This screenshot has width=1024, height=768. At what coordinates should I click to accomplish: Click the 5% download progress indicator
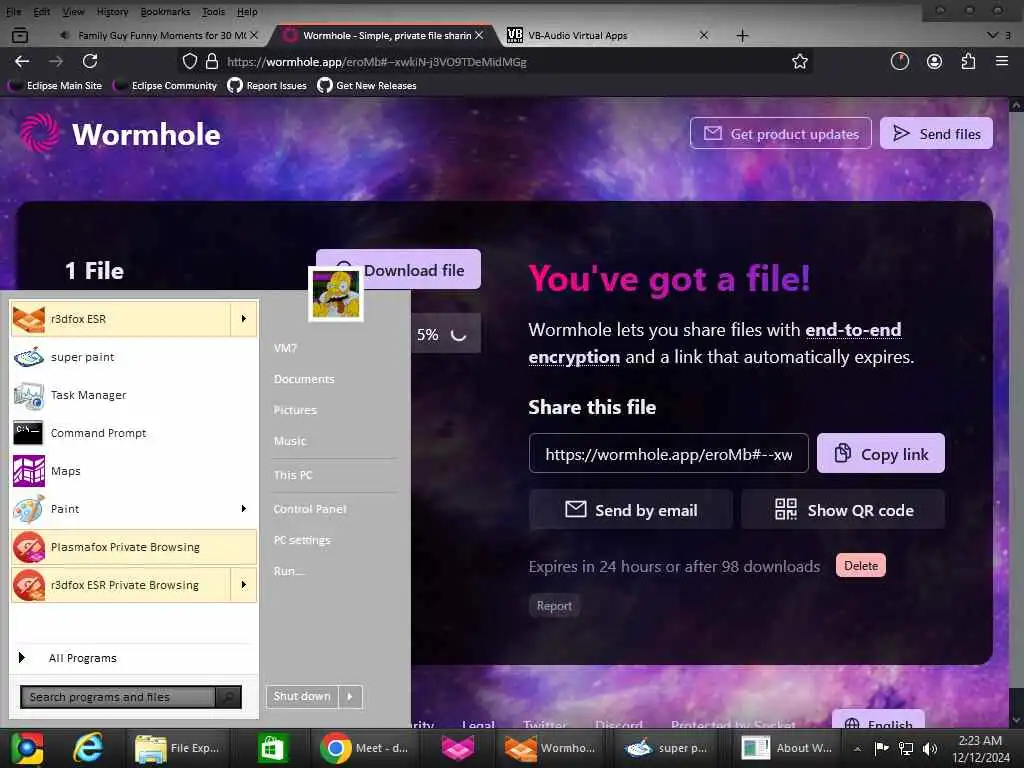(446, 334)
